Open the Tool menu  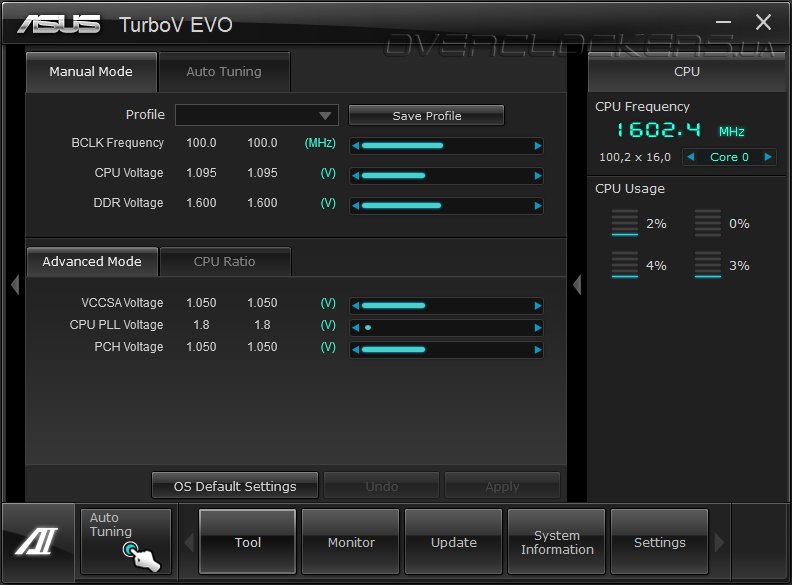click(248, 542)
